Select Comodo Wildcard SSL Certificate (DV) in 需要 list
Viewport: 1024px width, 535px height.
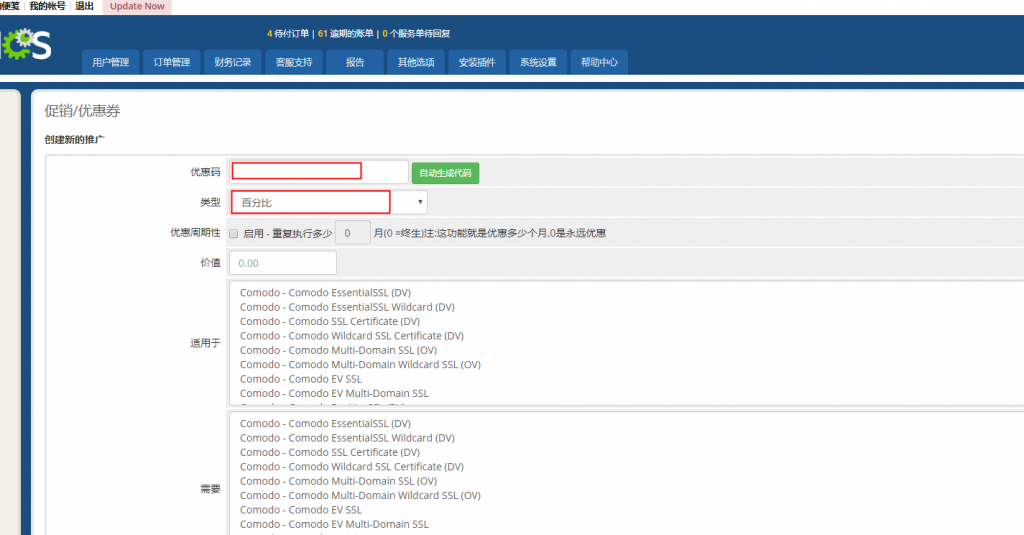coord(351,466)
